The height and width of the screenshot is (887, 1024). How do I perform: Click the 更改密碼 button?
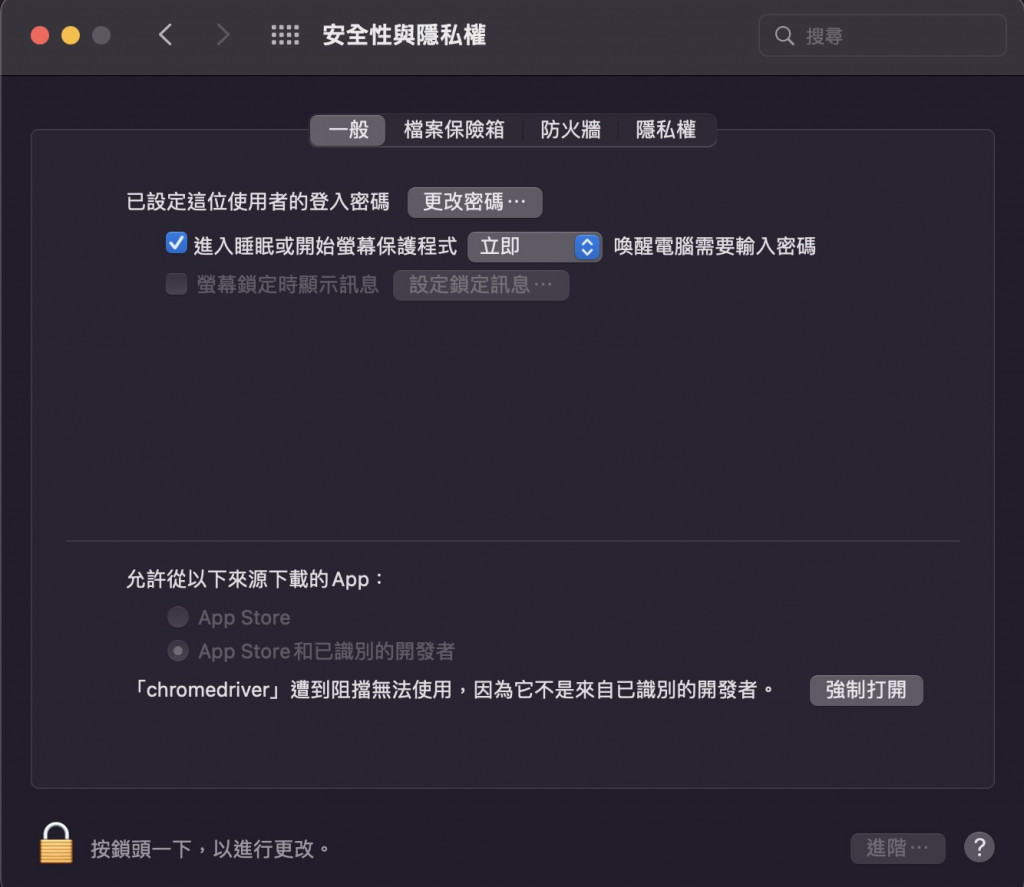pos(475,202)
